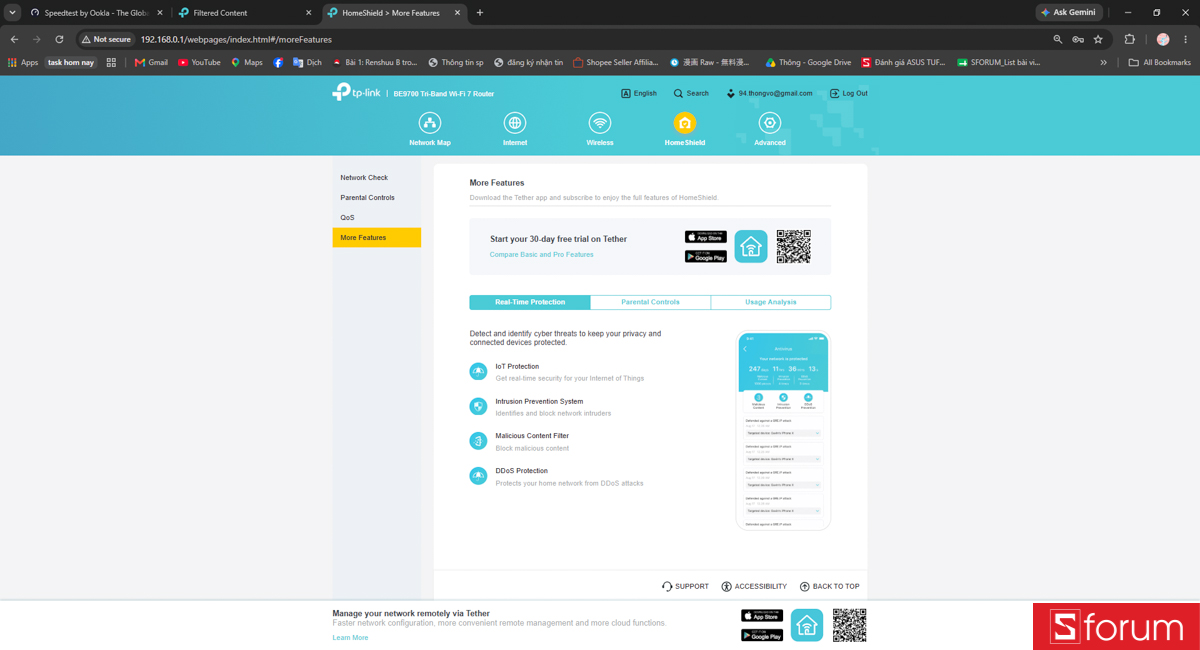
Task: Open the Gmail bookmark
Action: click(152, 62)
